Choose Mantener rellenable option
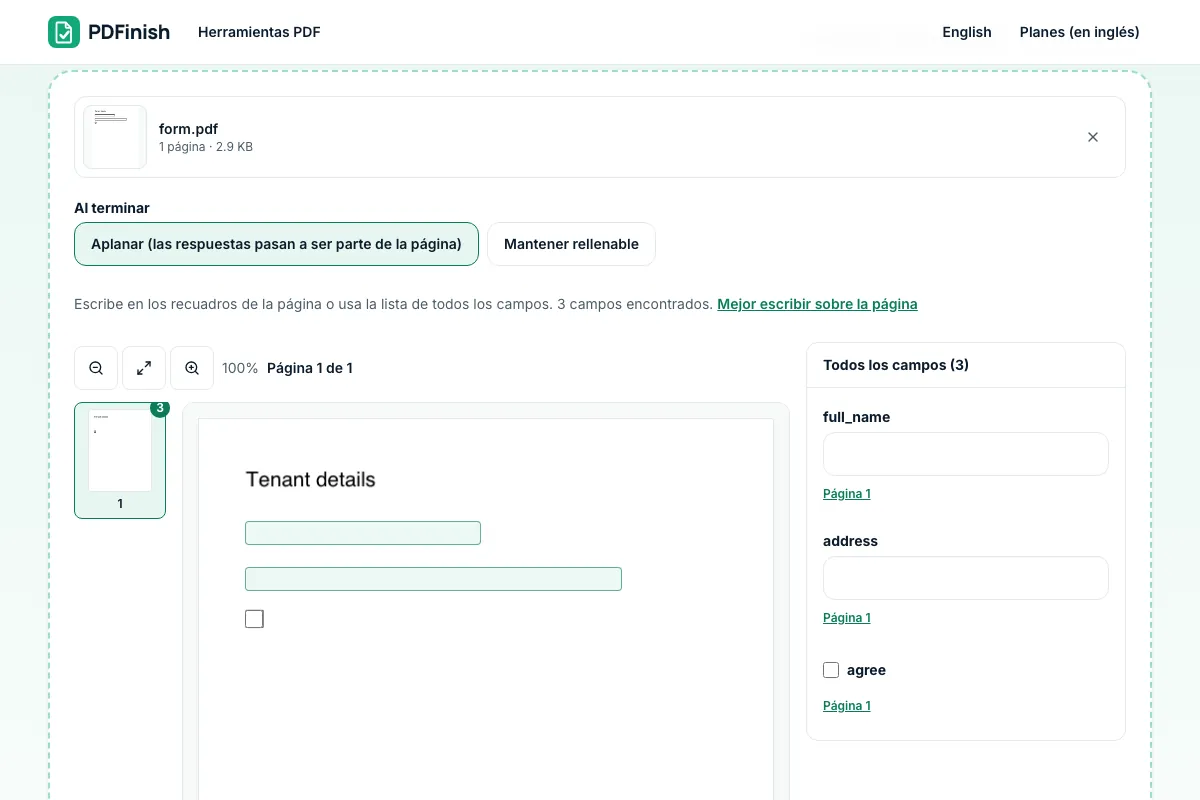The width and height of the screenshot is (1200, 800). click(571, 244)
